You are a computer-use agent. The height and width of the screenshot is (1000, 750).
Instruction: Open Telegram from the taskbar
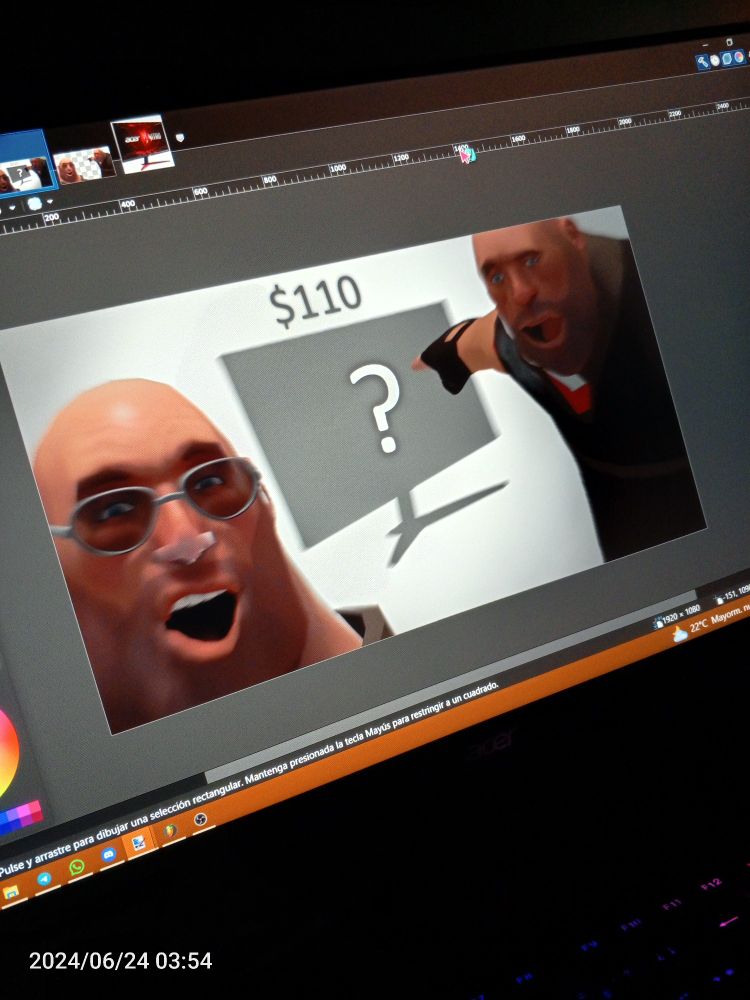click(44, 879)
